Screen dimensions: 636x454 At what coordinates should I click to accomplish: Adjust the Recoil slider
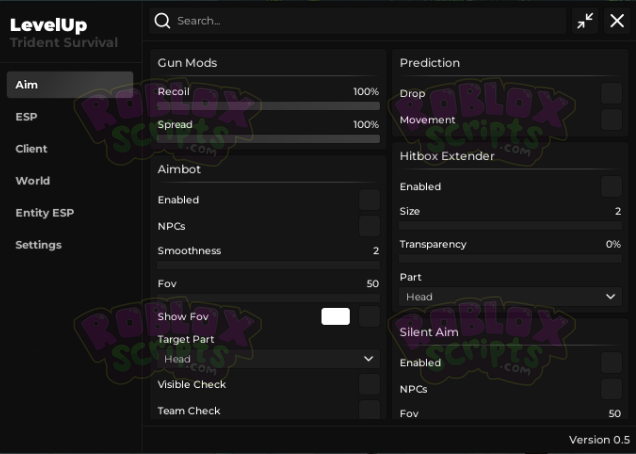point(268,105)
